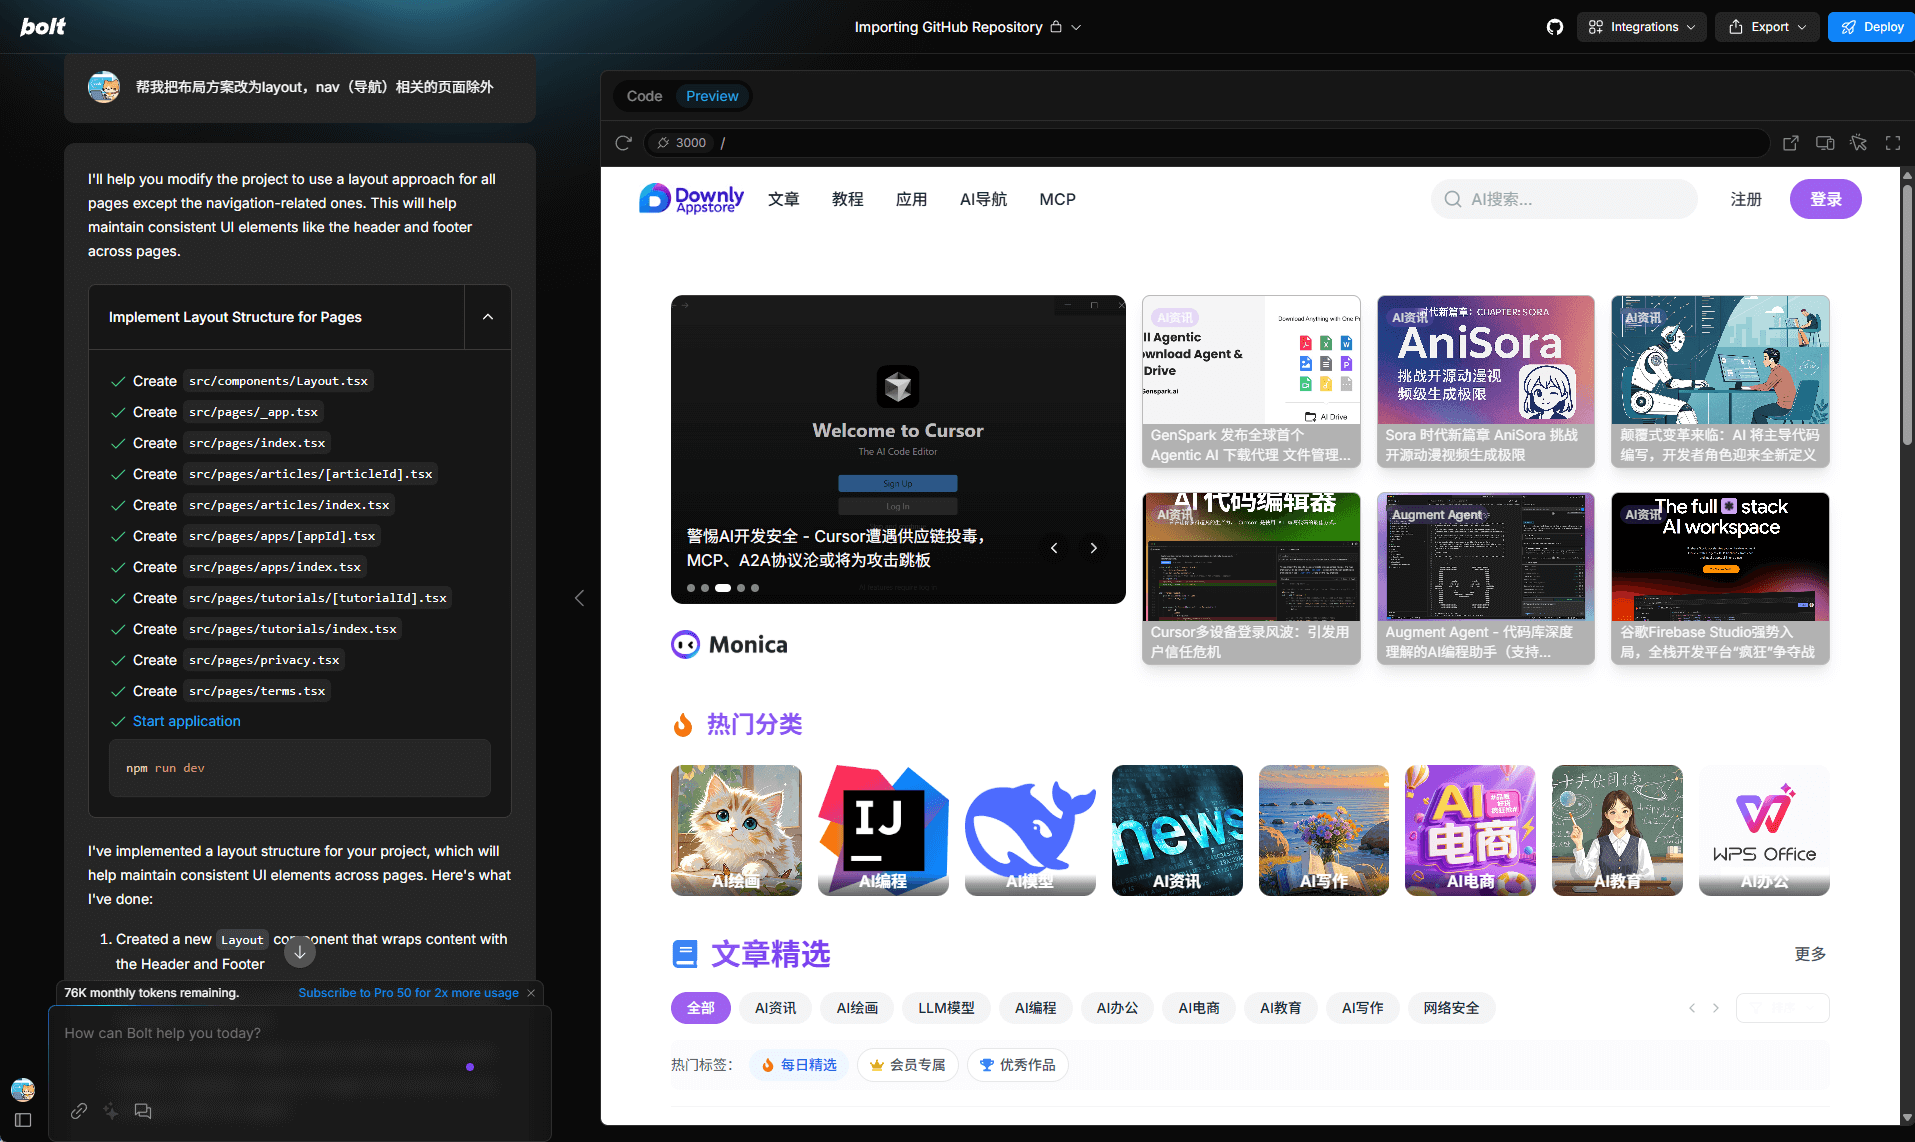Click Subscribe to Pro 50 link

408,993
